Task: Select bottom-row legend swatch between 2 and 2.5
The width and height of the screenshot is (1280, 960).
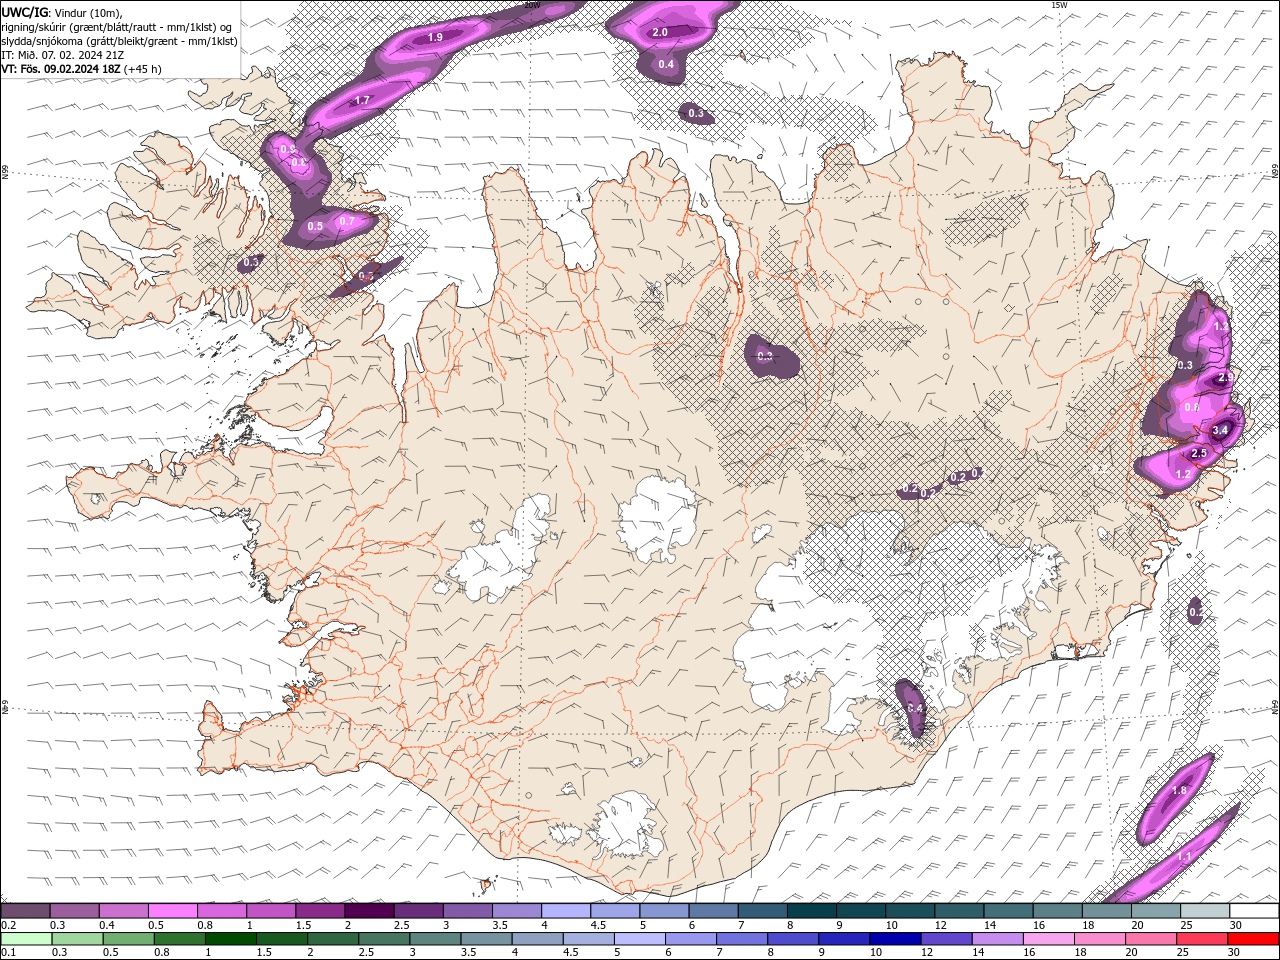Action: click(333, 939)
